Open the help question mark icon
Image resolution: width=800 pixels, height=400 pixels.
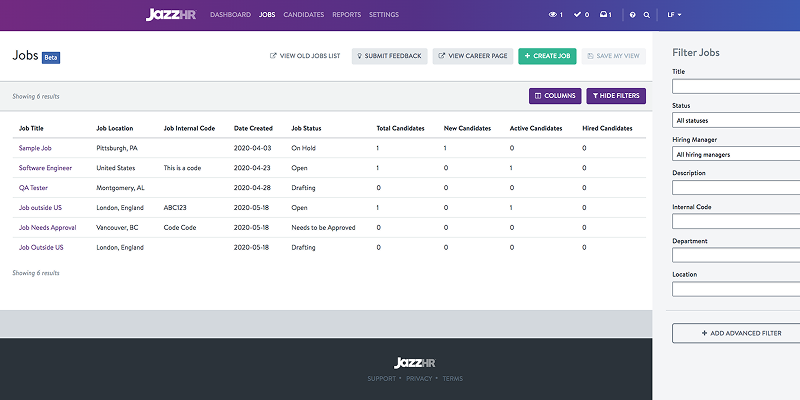pos(633,15)
